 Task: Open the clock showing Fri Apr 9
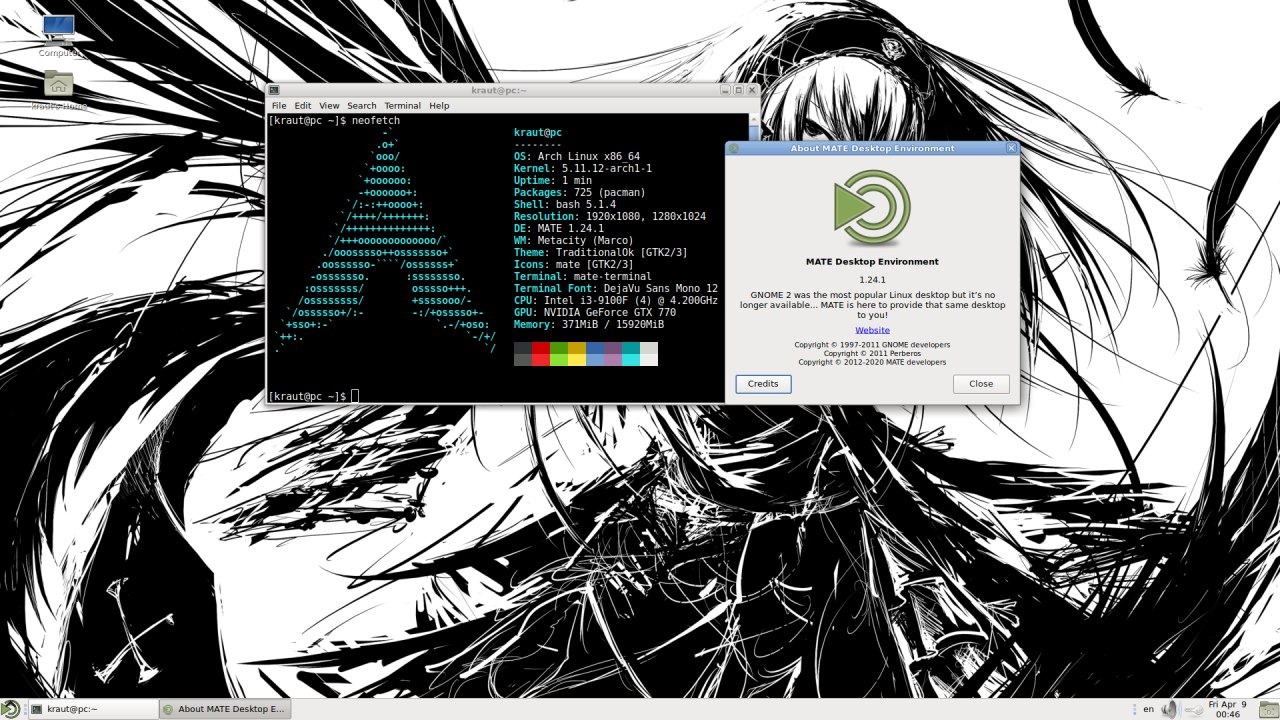tap(1228, 709)
